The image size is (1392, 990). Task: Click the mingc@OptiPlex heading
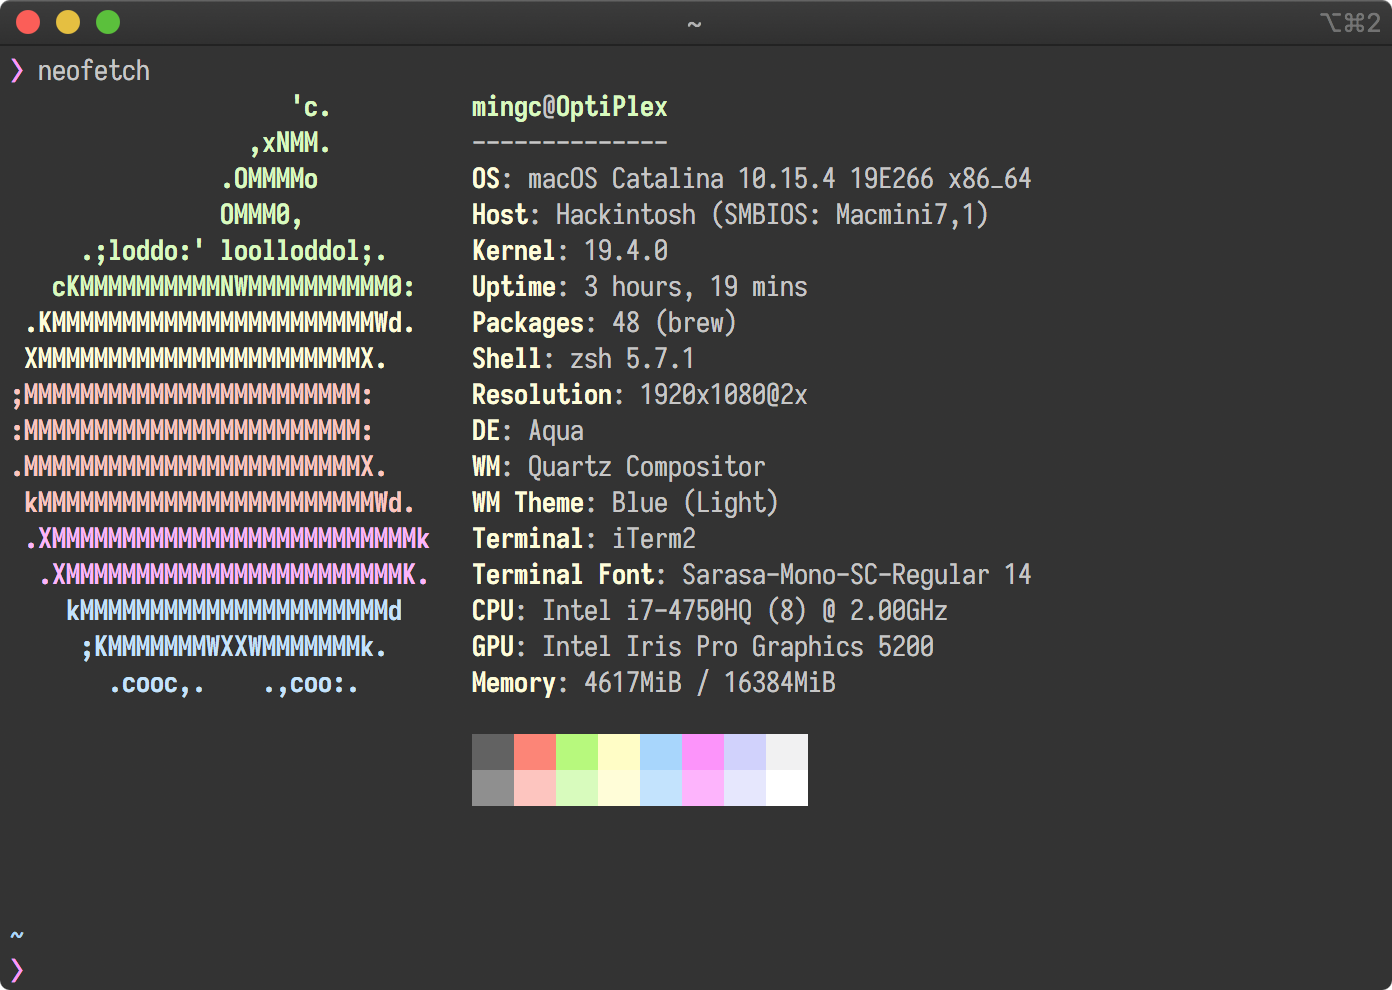[570, 107]
